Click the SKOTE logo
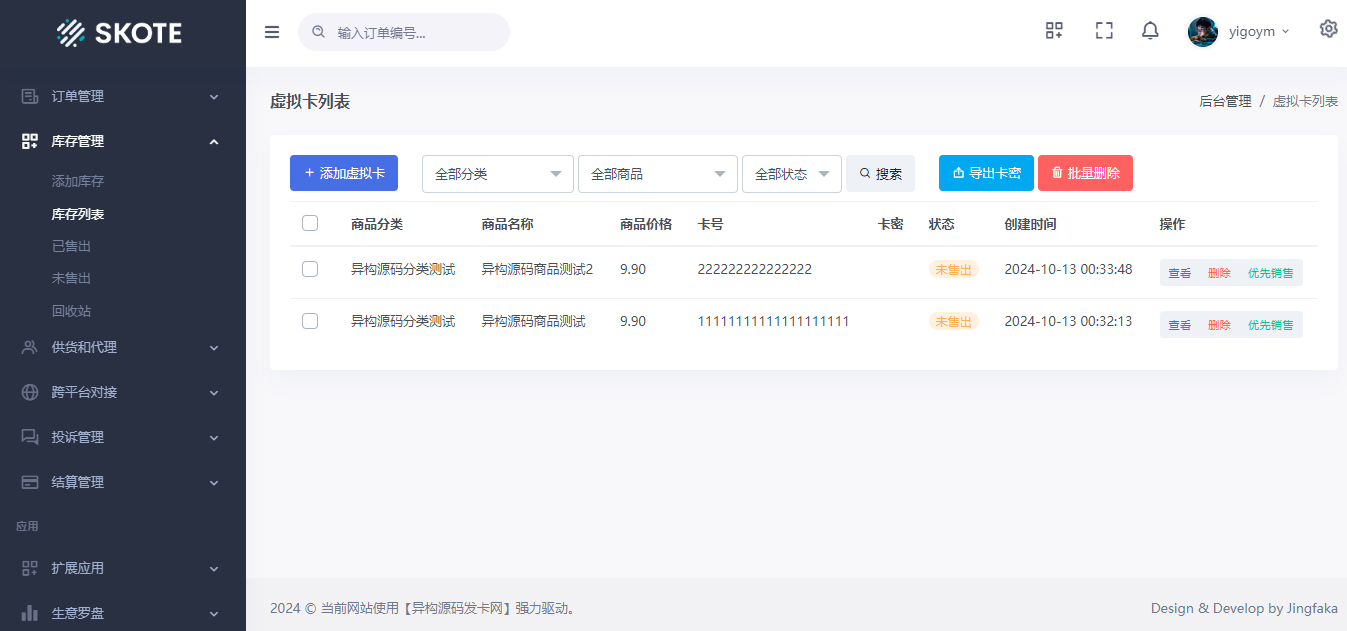This screenshot has width=1347, height=631. point(120,33)
